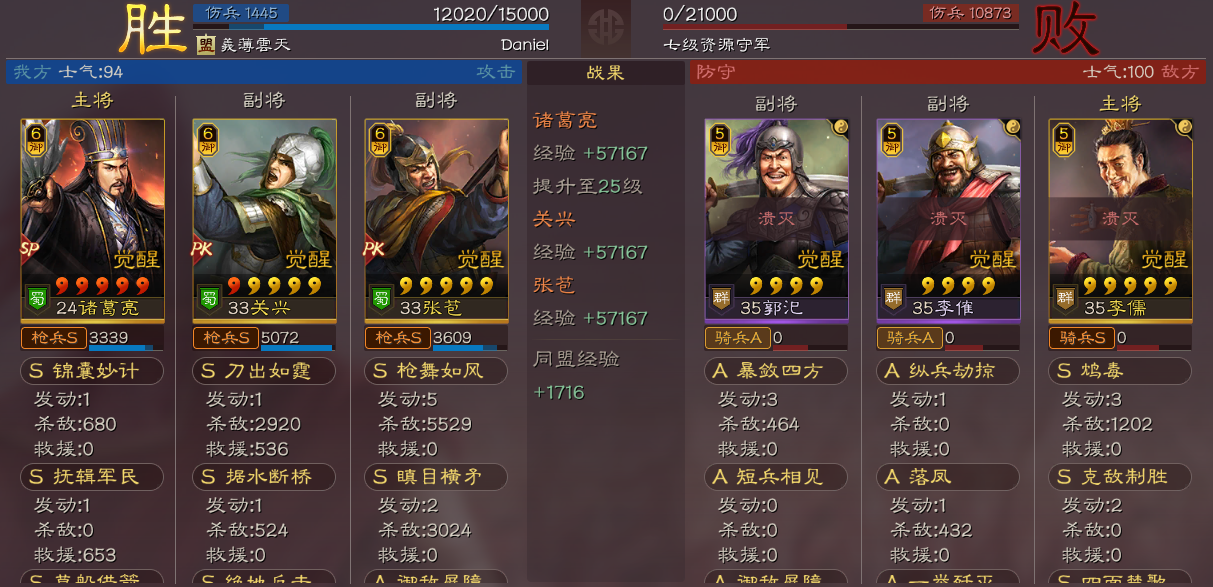Click the level 5 banner on 李傕 card
Viewport: 1213px width, 587px height.
coord(890,139)
